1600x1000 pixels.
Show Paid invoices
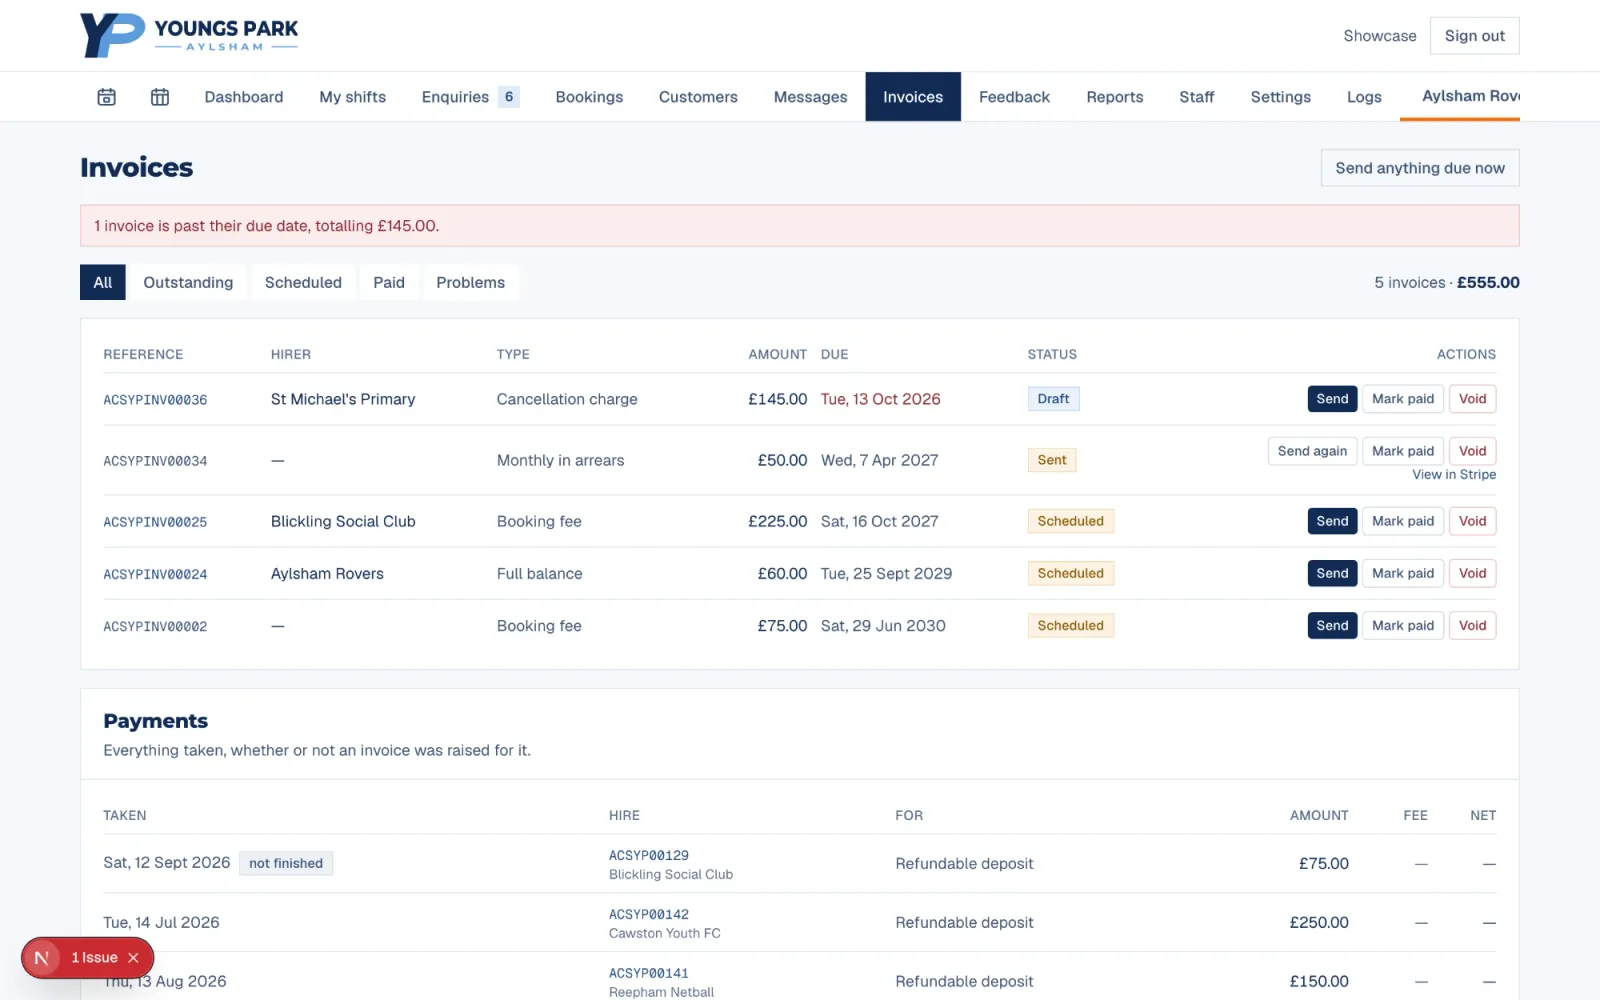pyautogui.click(x=389, y=282)
